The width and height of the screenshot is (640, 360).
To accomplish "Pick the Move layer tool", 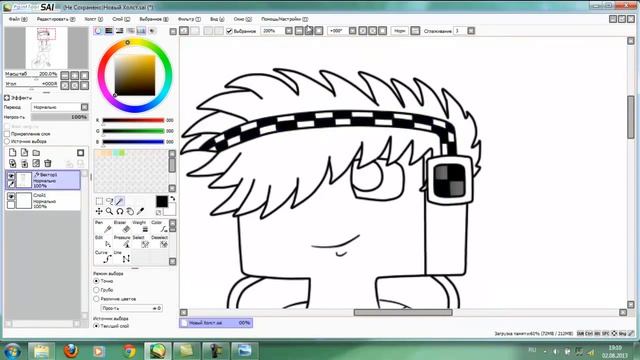I will (x=99, y=211).
